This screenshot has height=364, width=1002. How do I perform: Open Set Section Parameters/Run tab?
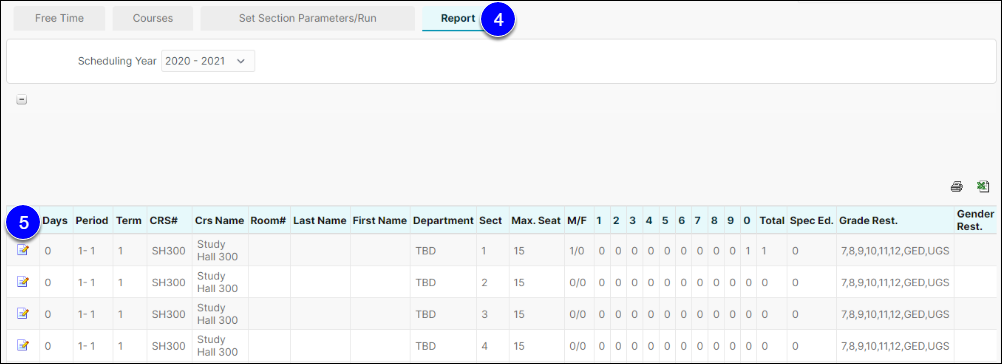[x=307, y=19]
